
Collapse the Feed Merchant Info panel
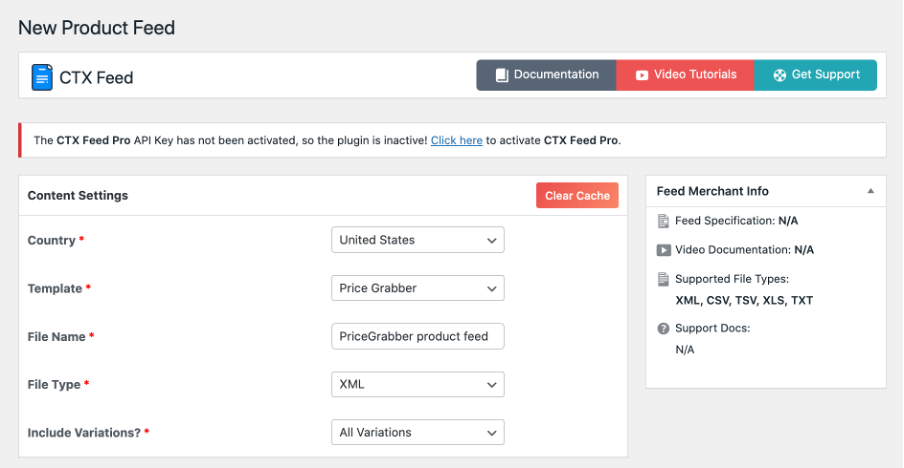[871, 191]
